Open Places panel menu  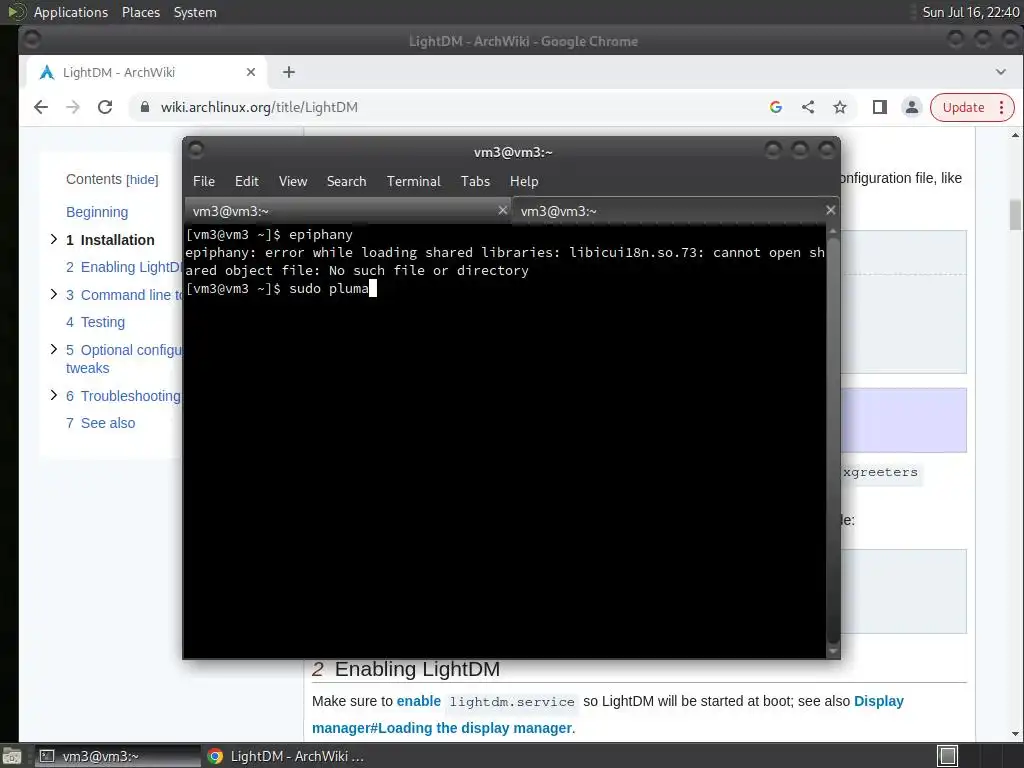140,12
